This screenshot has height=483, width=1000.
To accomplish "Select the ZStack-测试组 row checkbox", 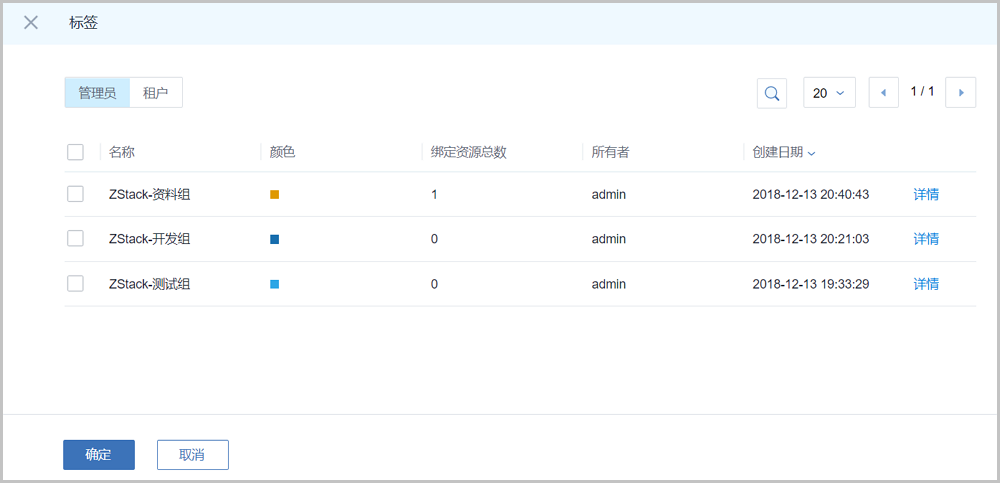I will tap(75, 284).
